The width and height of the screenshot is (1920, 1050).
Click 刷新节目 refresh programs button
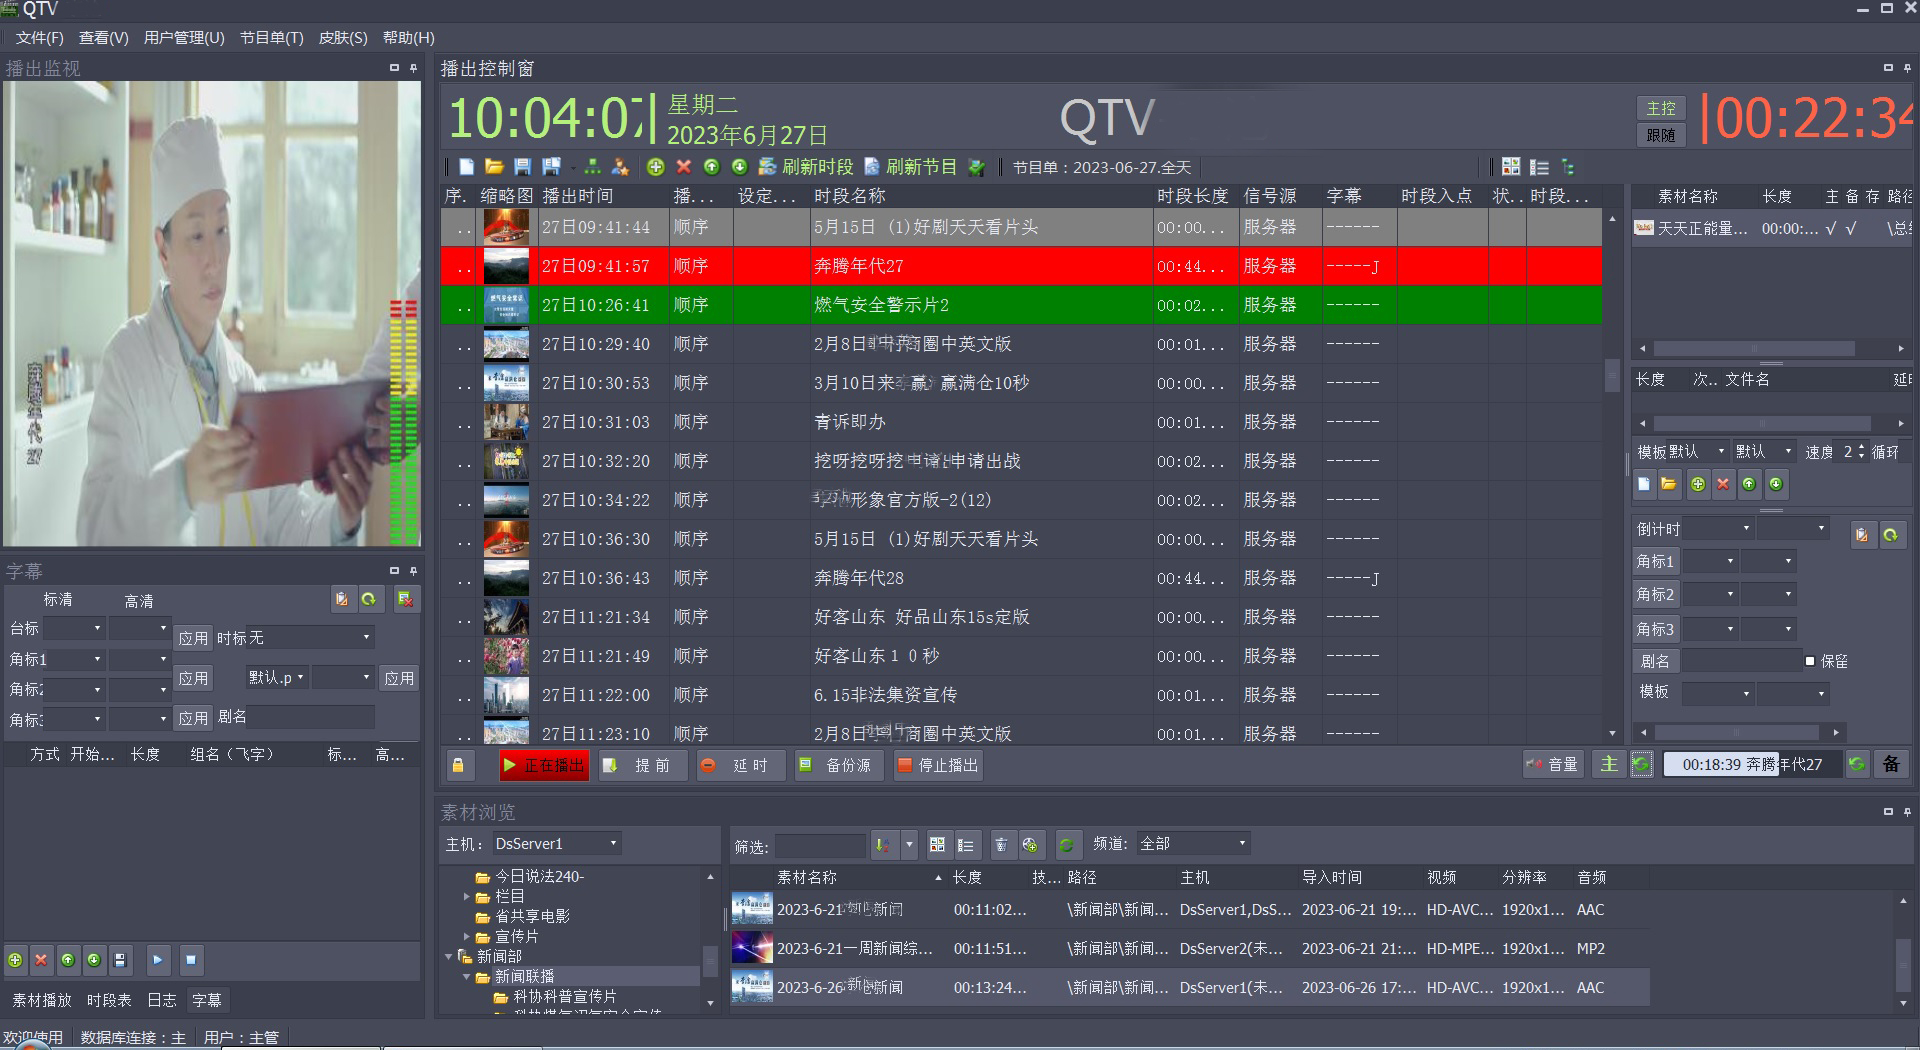(x=910, y=167)
